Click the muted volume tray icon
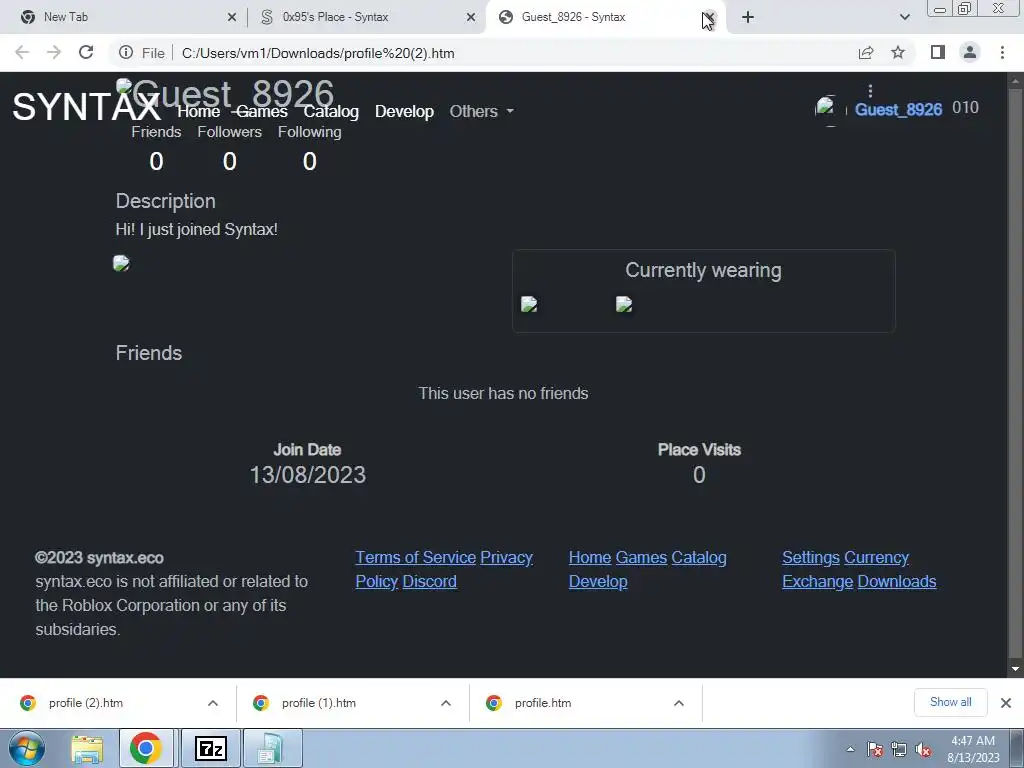 tap(923, 750)
